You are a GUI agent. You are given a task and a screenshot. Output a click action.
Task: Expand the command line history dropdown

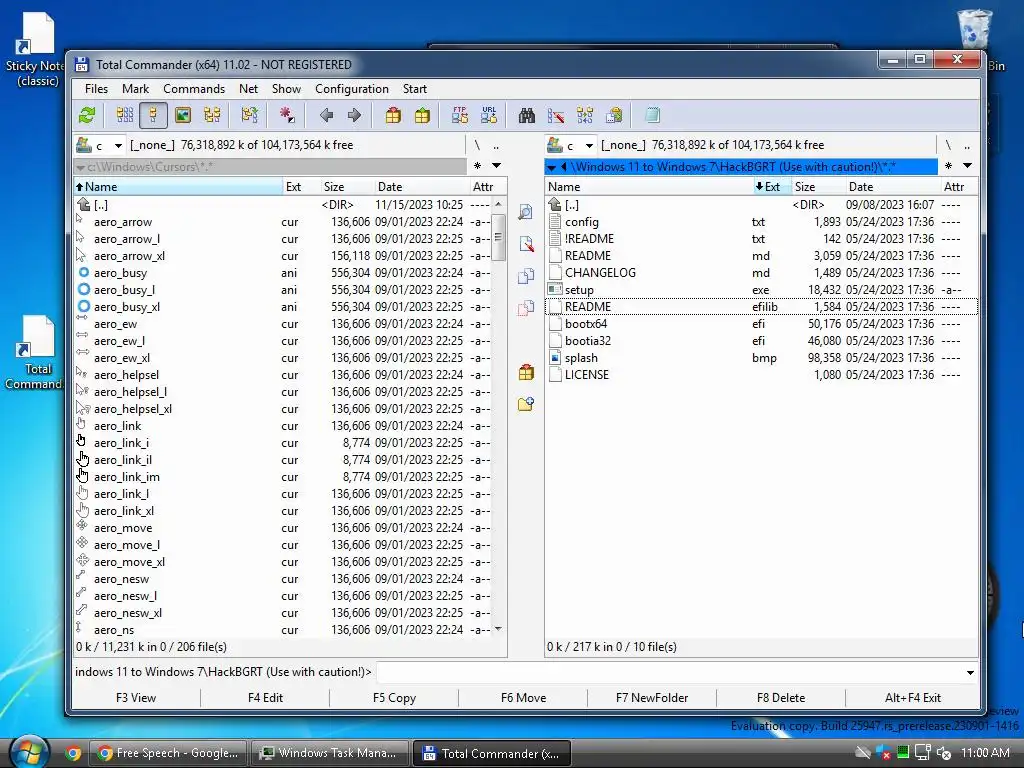(970, 673)
